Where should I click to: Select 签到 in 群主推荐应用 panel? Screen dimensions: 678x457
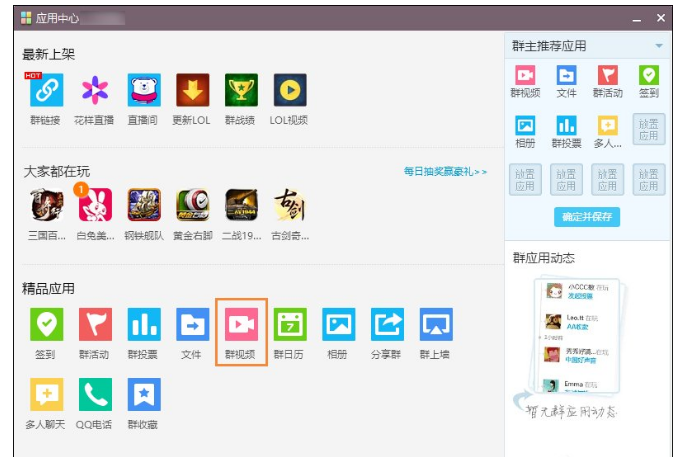[649, 75]
